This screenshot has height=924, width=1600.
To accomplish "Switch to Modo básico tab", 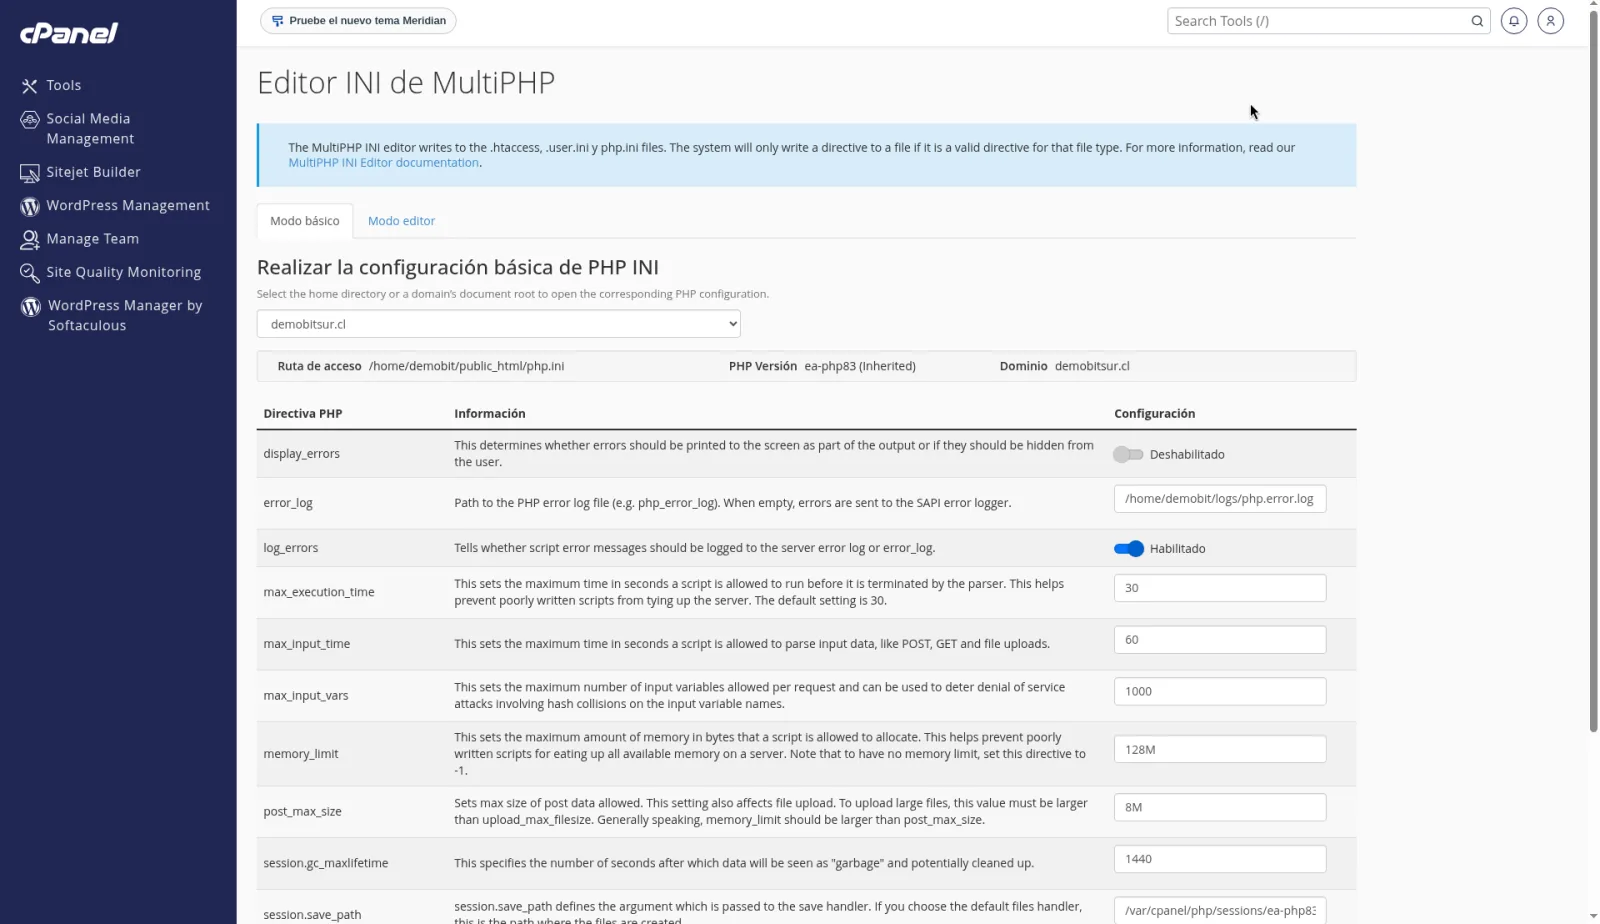I will click(x=305, y=221).
